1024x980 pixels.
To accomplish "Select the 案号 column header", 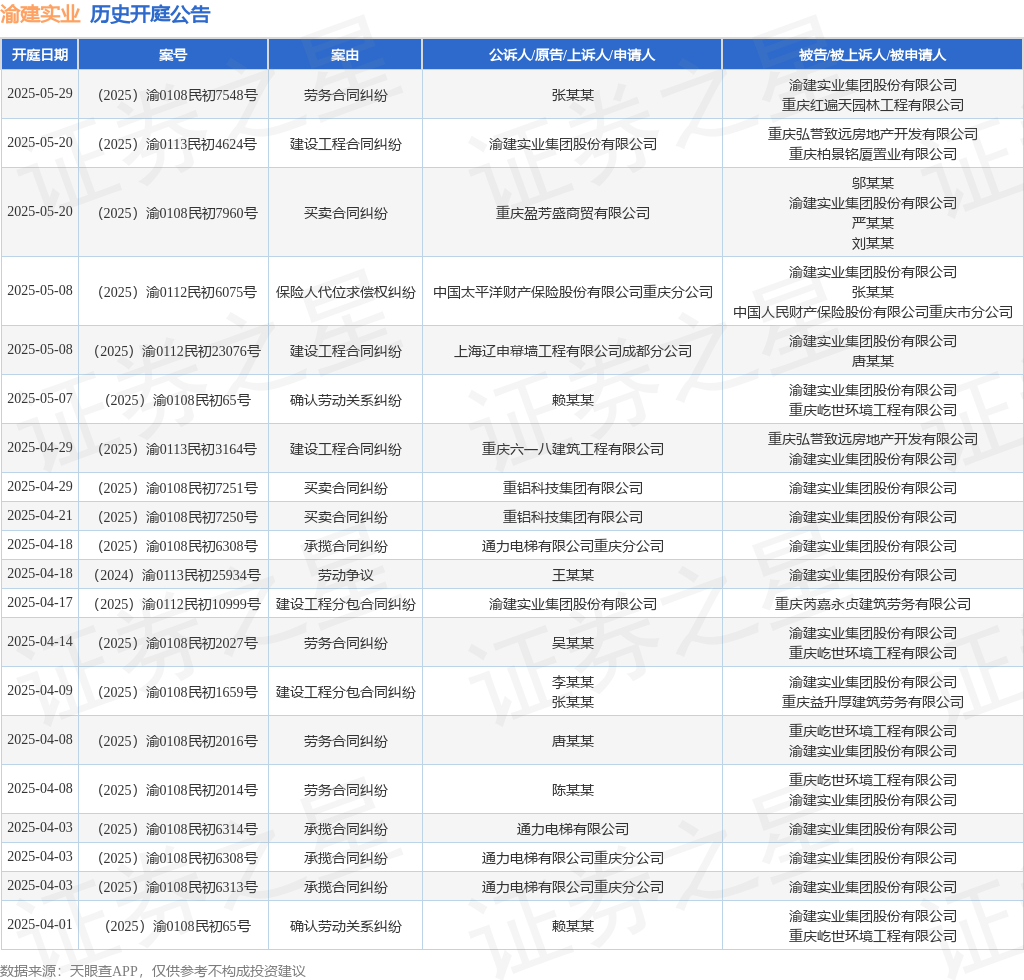I will (173, 55).
